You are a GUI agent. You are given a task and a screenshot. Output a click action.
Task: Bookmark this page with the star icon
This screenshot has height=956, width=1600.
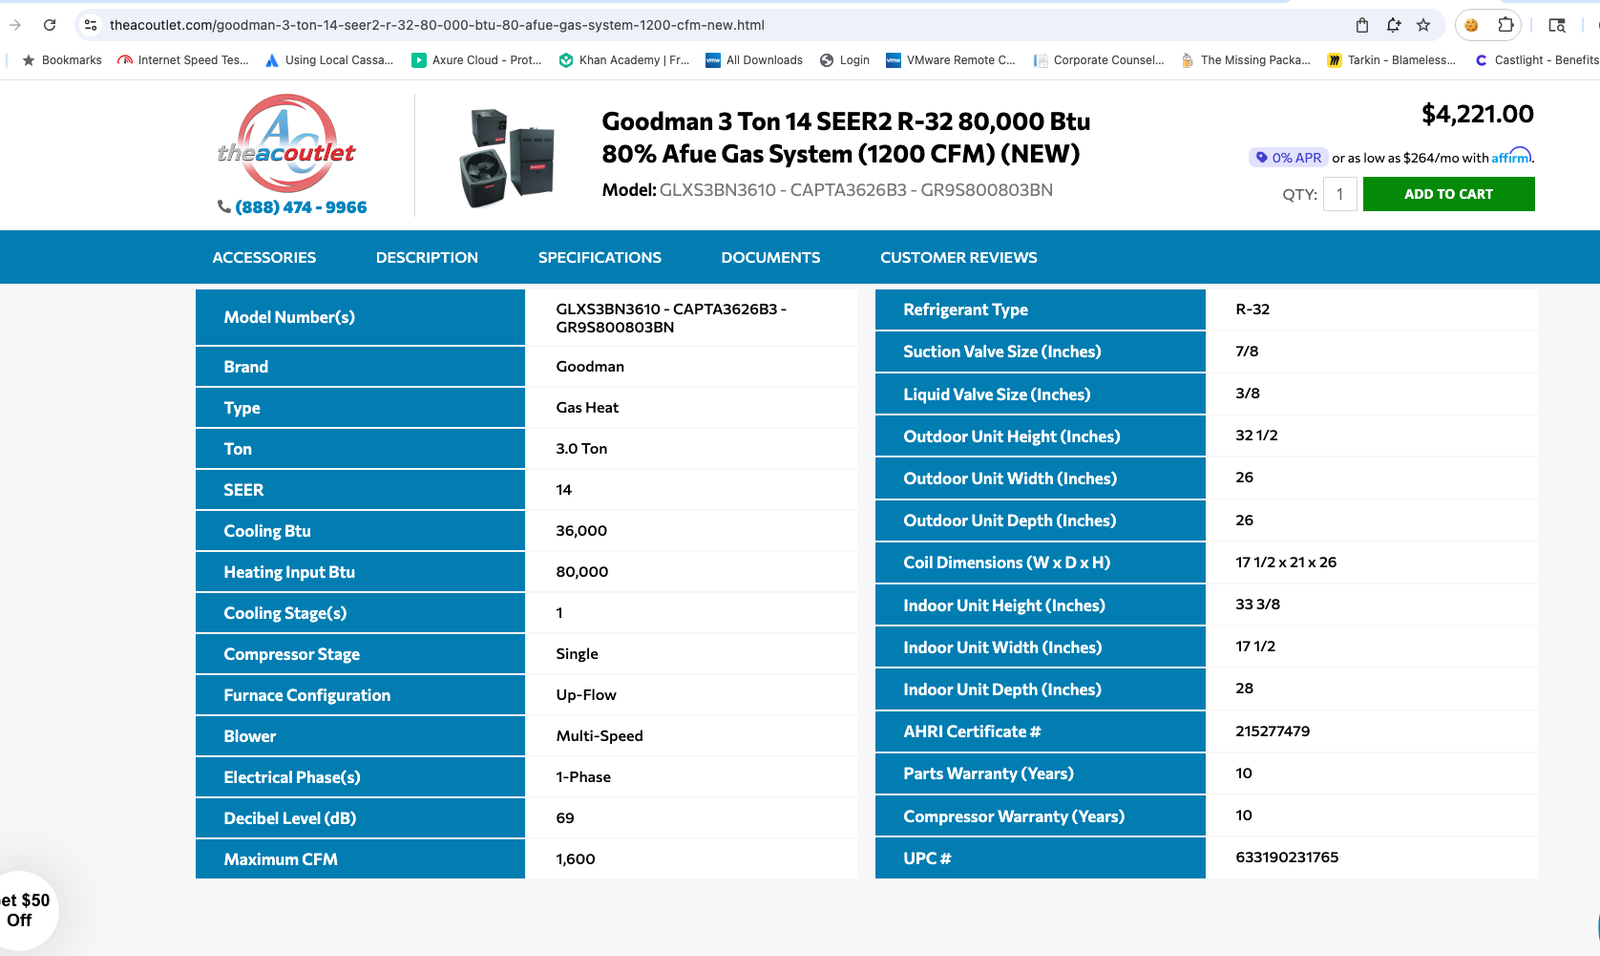click(x=1424, y=25)
